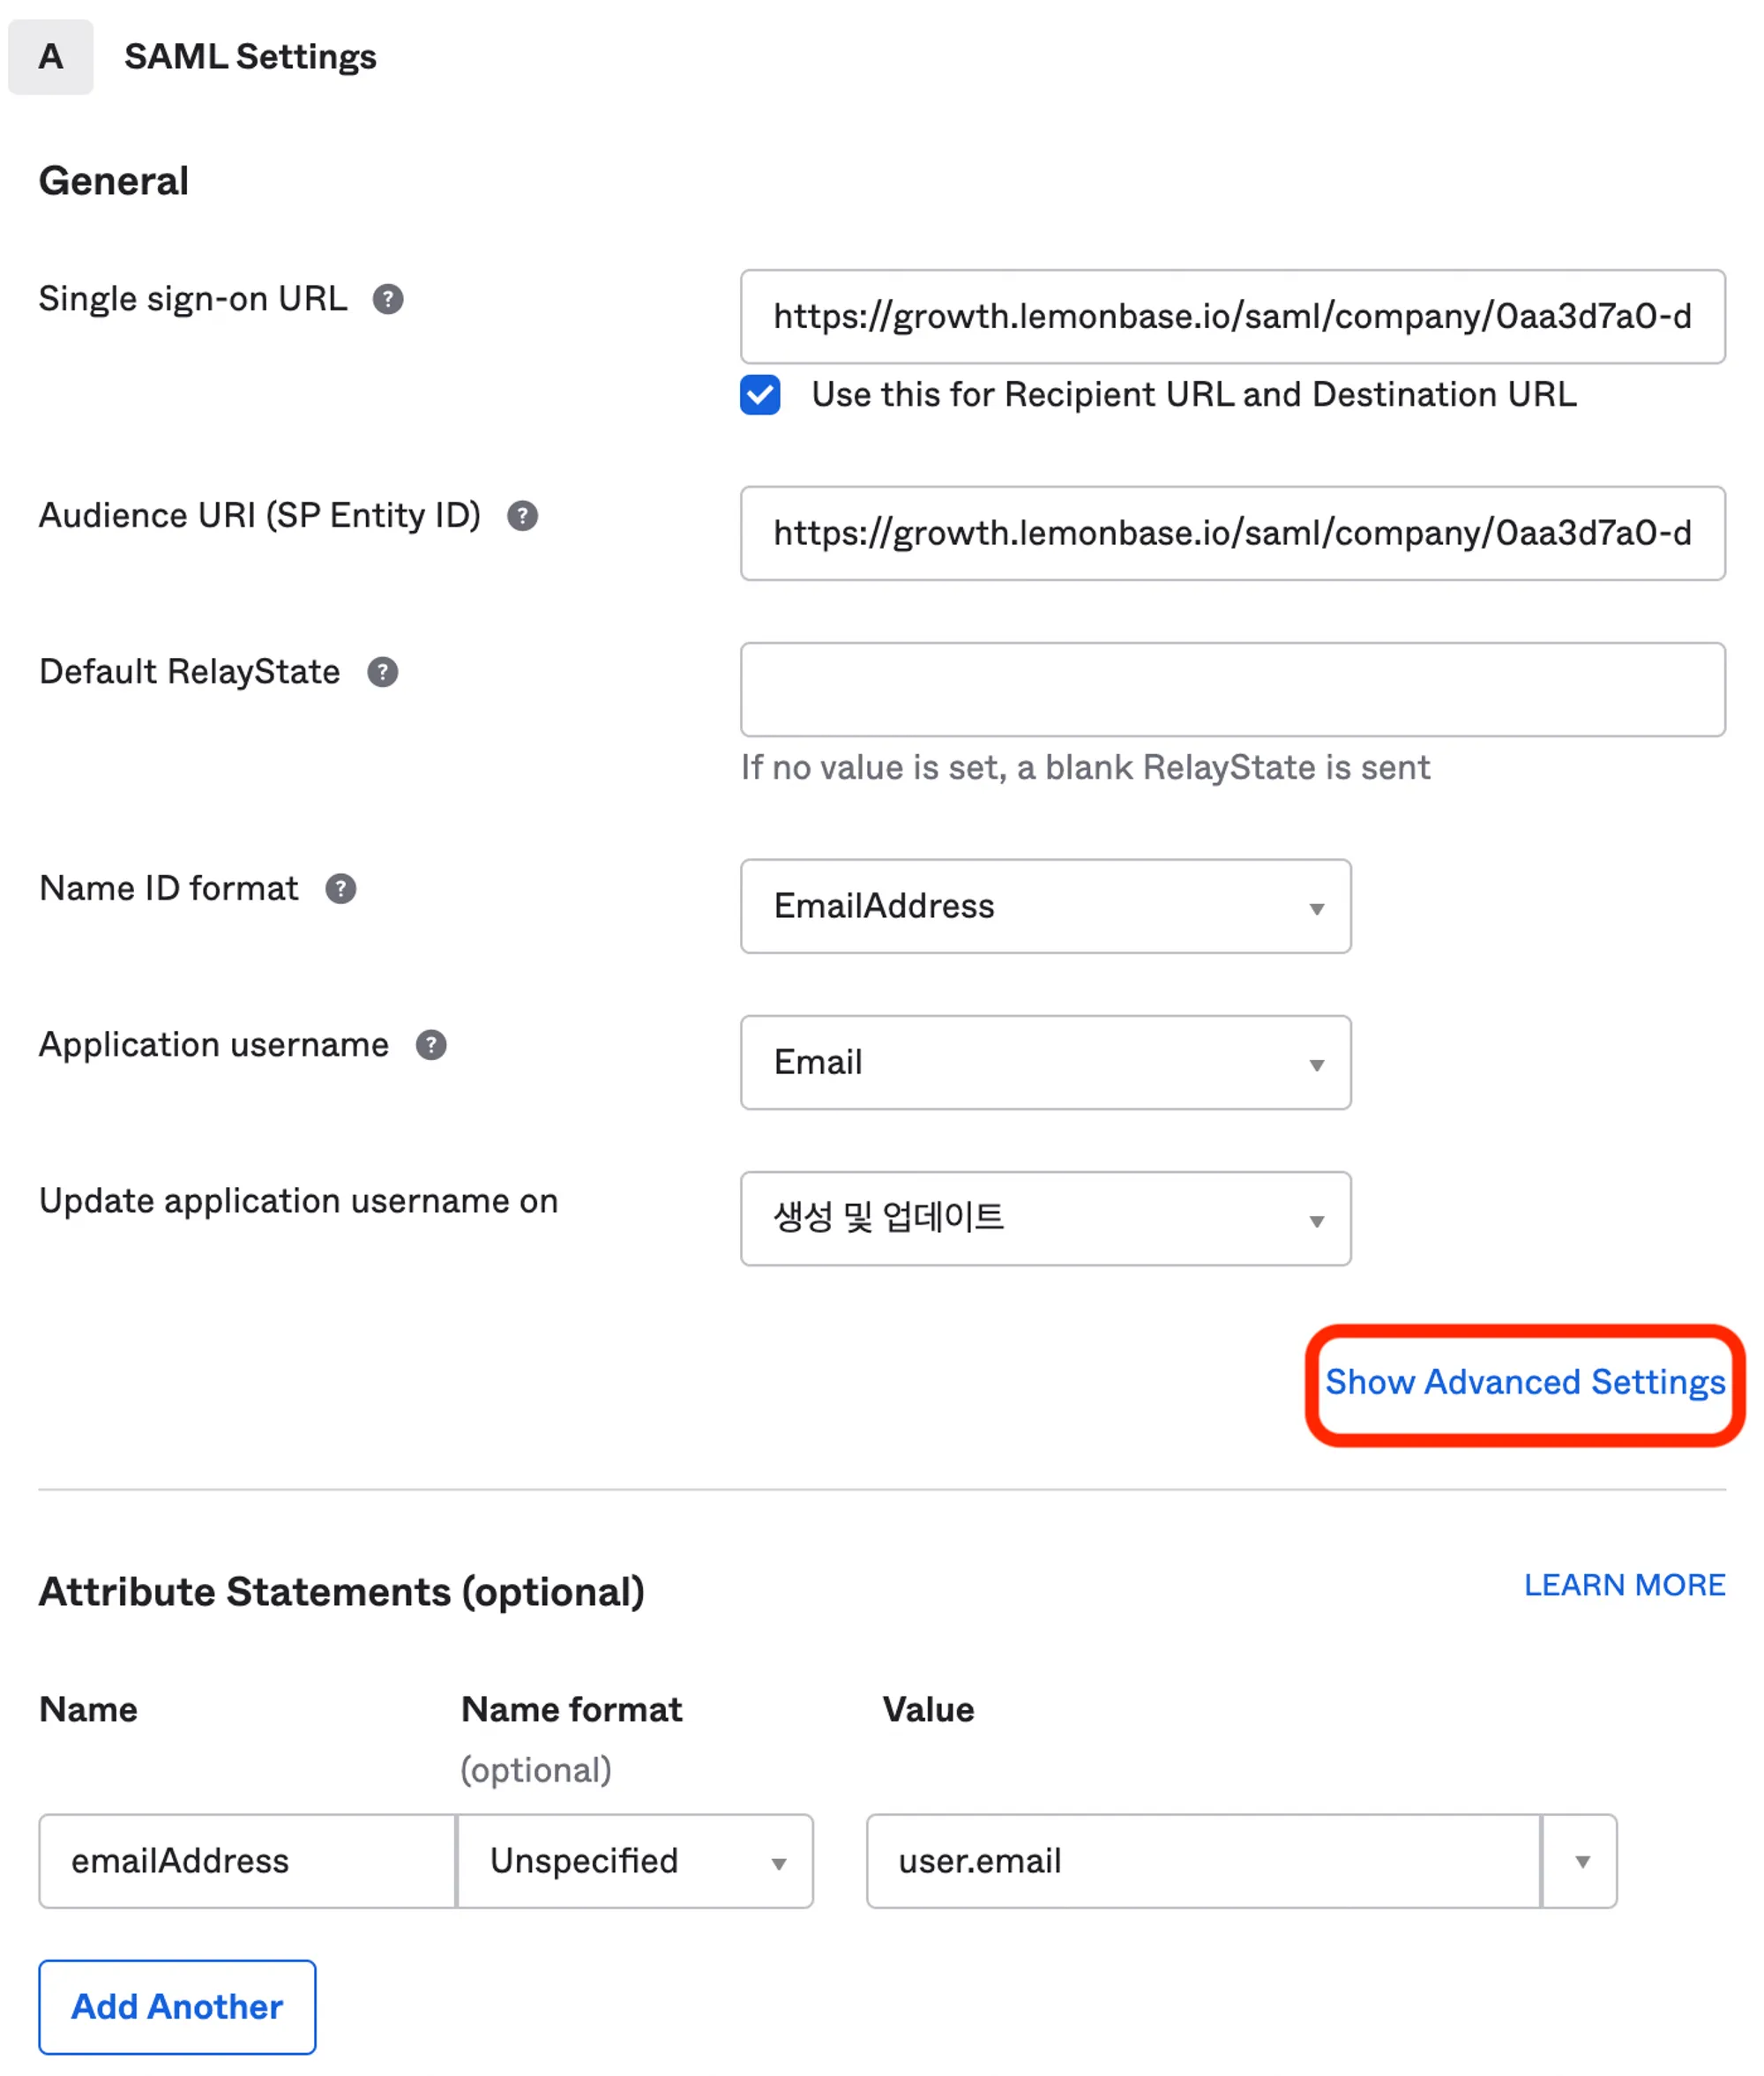Click help icon next to Single sign-on URL
This screenshot has width=1764, height=2076.
(388, 299)
